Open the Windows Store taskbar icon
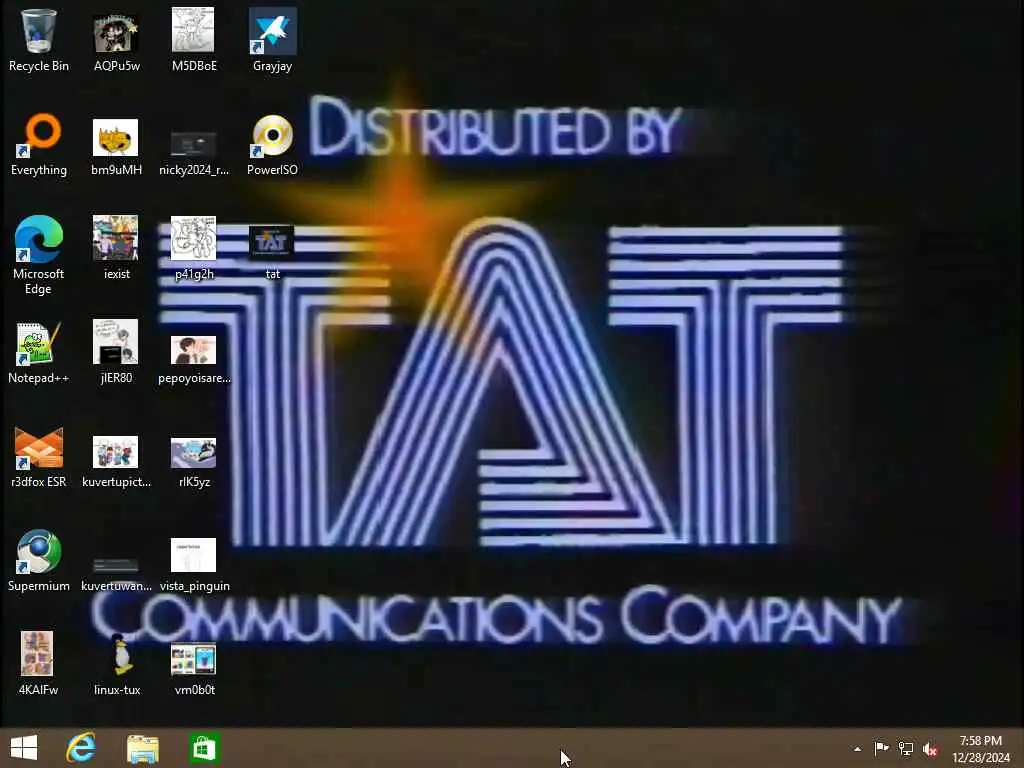The height and width of the screenshot is (768, 1024). [x=204, y=748]
